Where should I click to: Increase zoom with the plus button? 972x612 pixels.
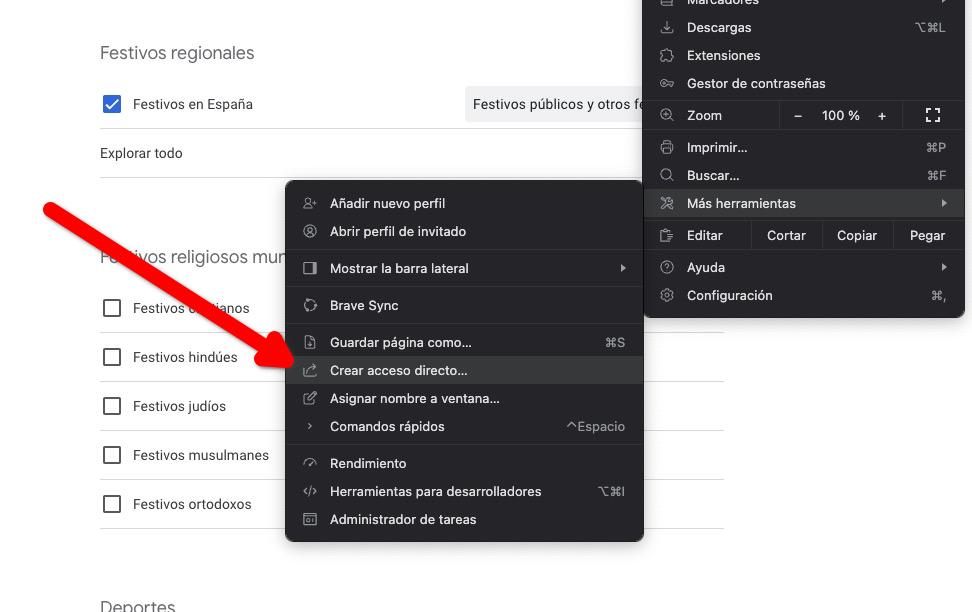point(881,116)
